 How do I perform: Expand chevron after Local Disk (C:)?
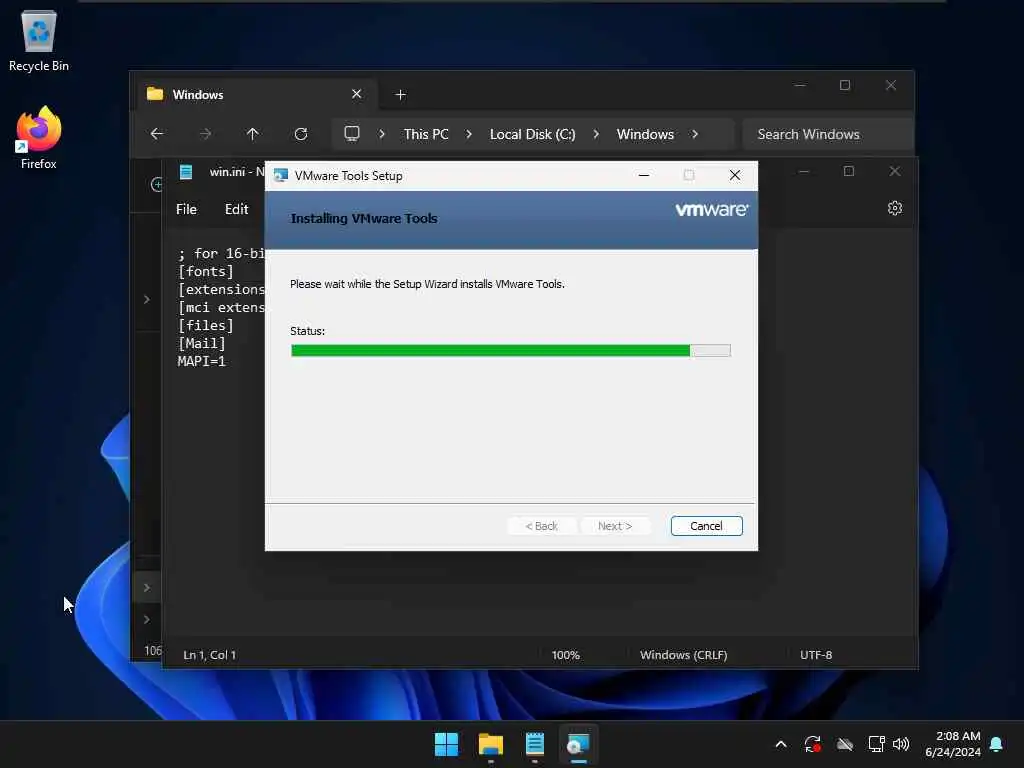(x=596, y=134)
